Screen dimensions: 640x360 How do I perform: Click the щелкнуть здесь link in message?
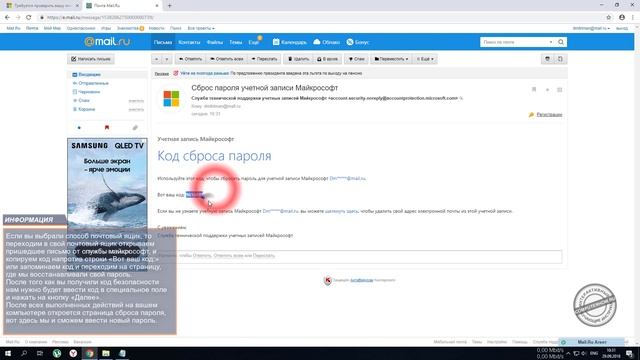click(x=341, y=211)
